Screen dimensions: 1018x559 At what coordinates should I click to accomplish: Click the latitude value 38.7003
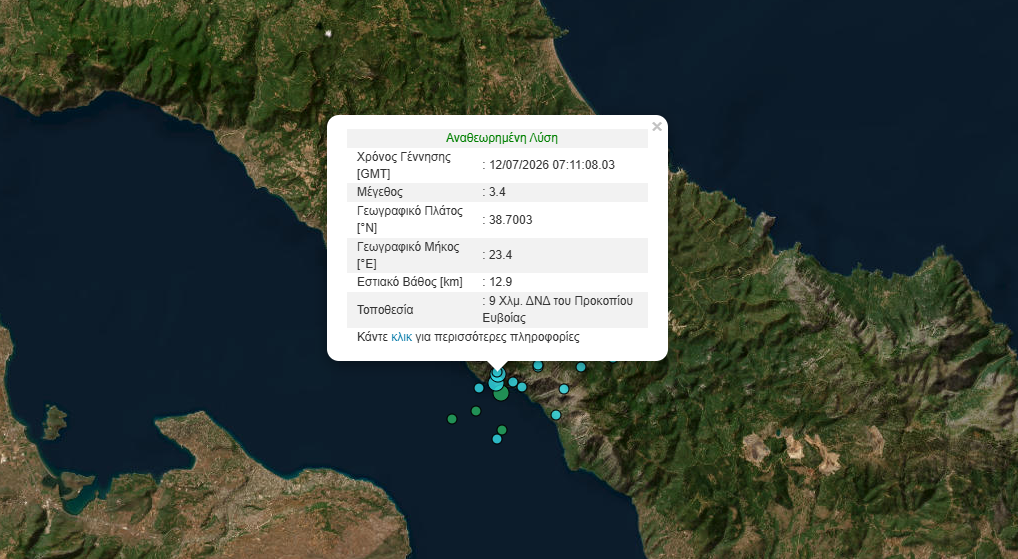pyautogui.click(x=510, y=219)
